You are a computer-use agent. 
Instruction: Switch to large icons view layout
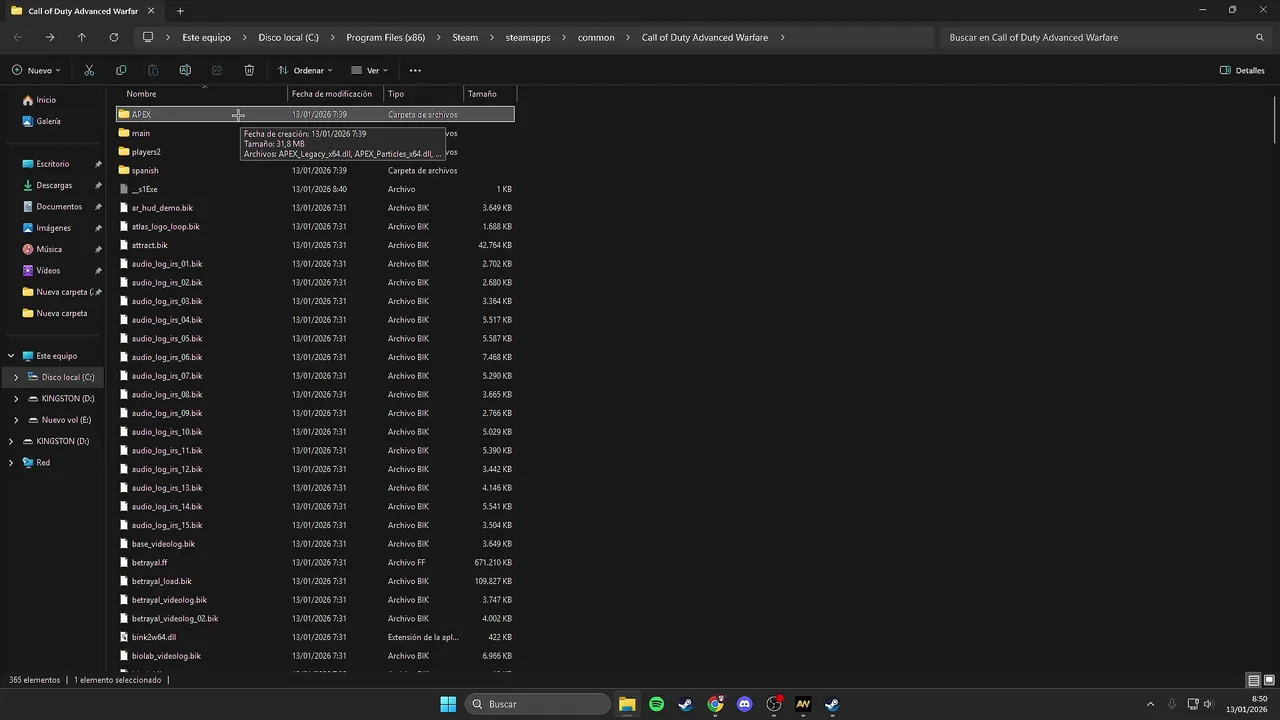[x=1269, y=680]
